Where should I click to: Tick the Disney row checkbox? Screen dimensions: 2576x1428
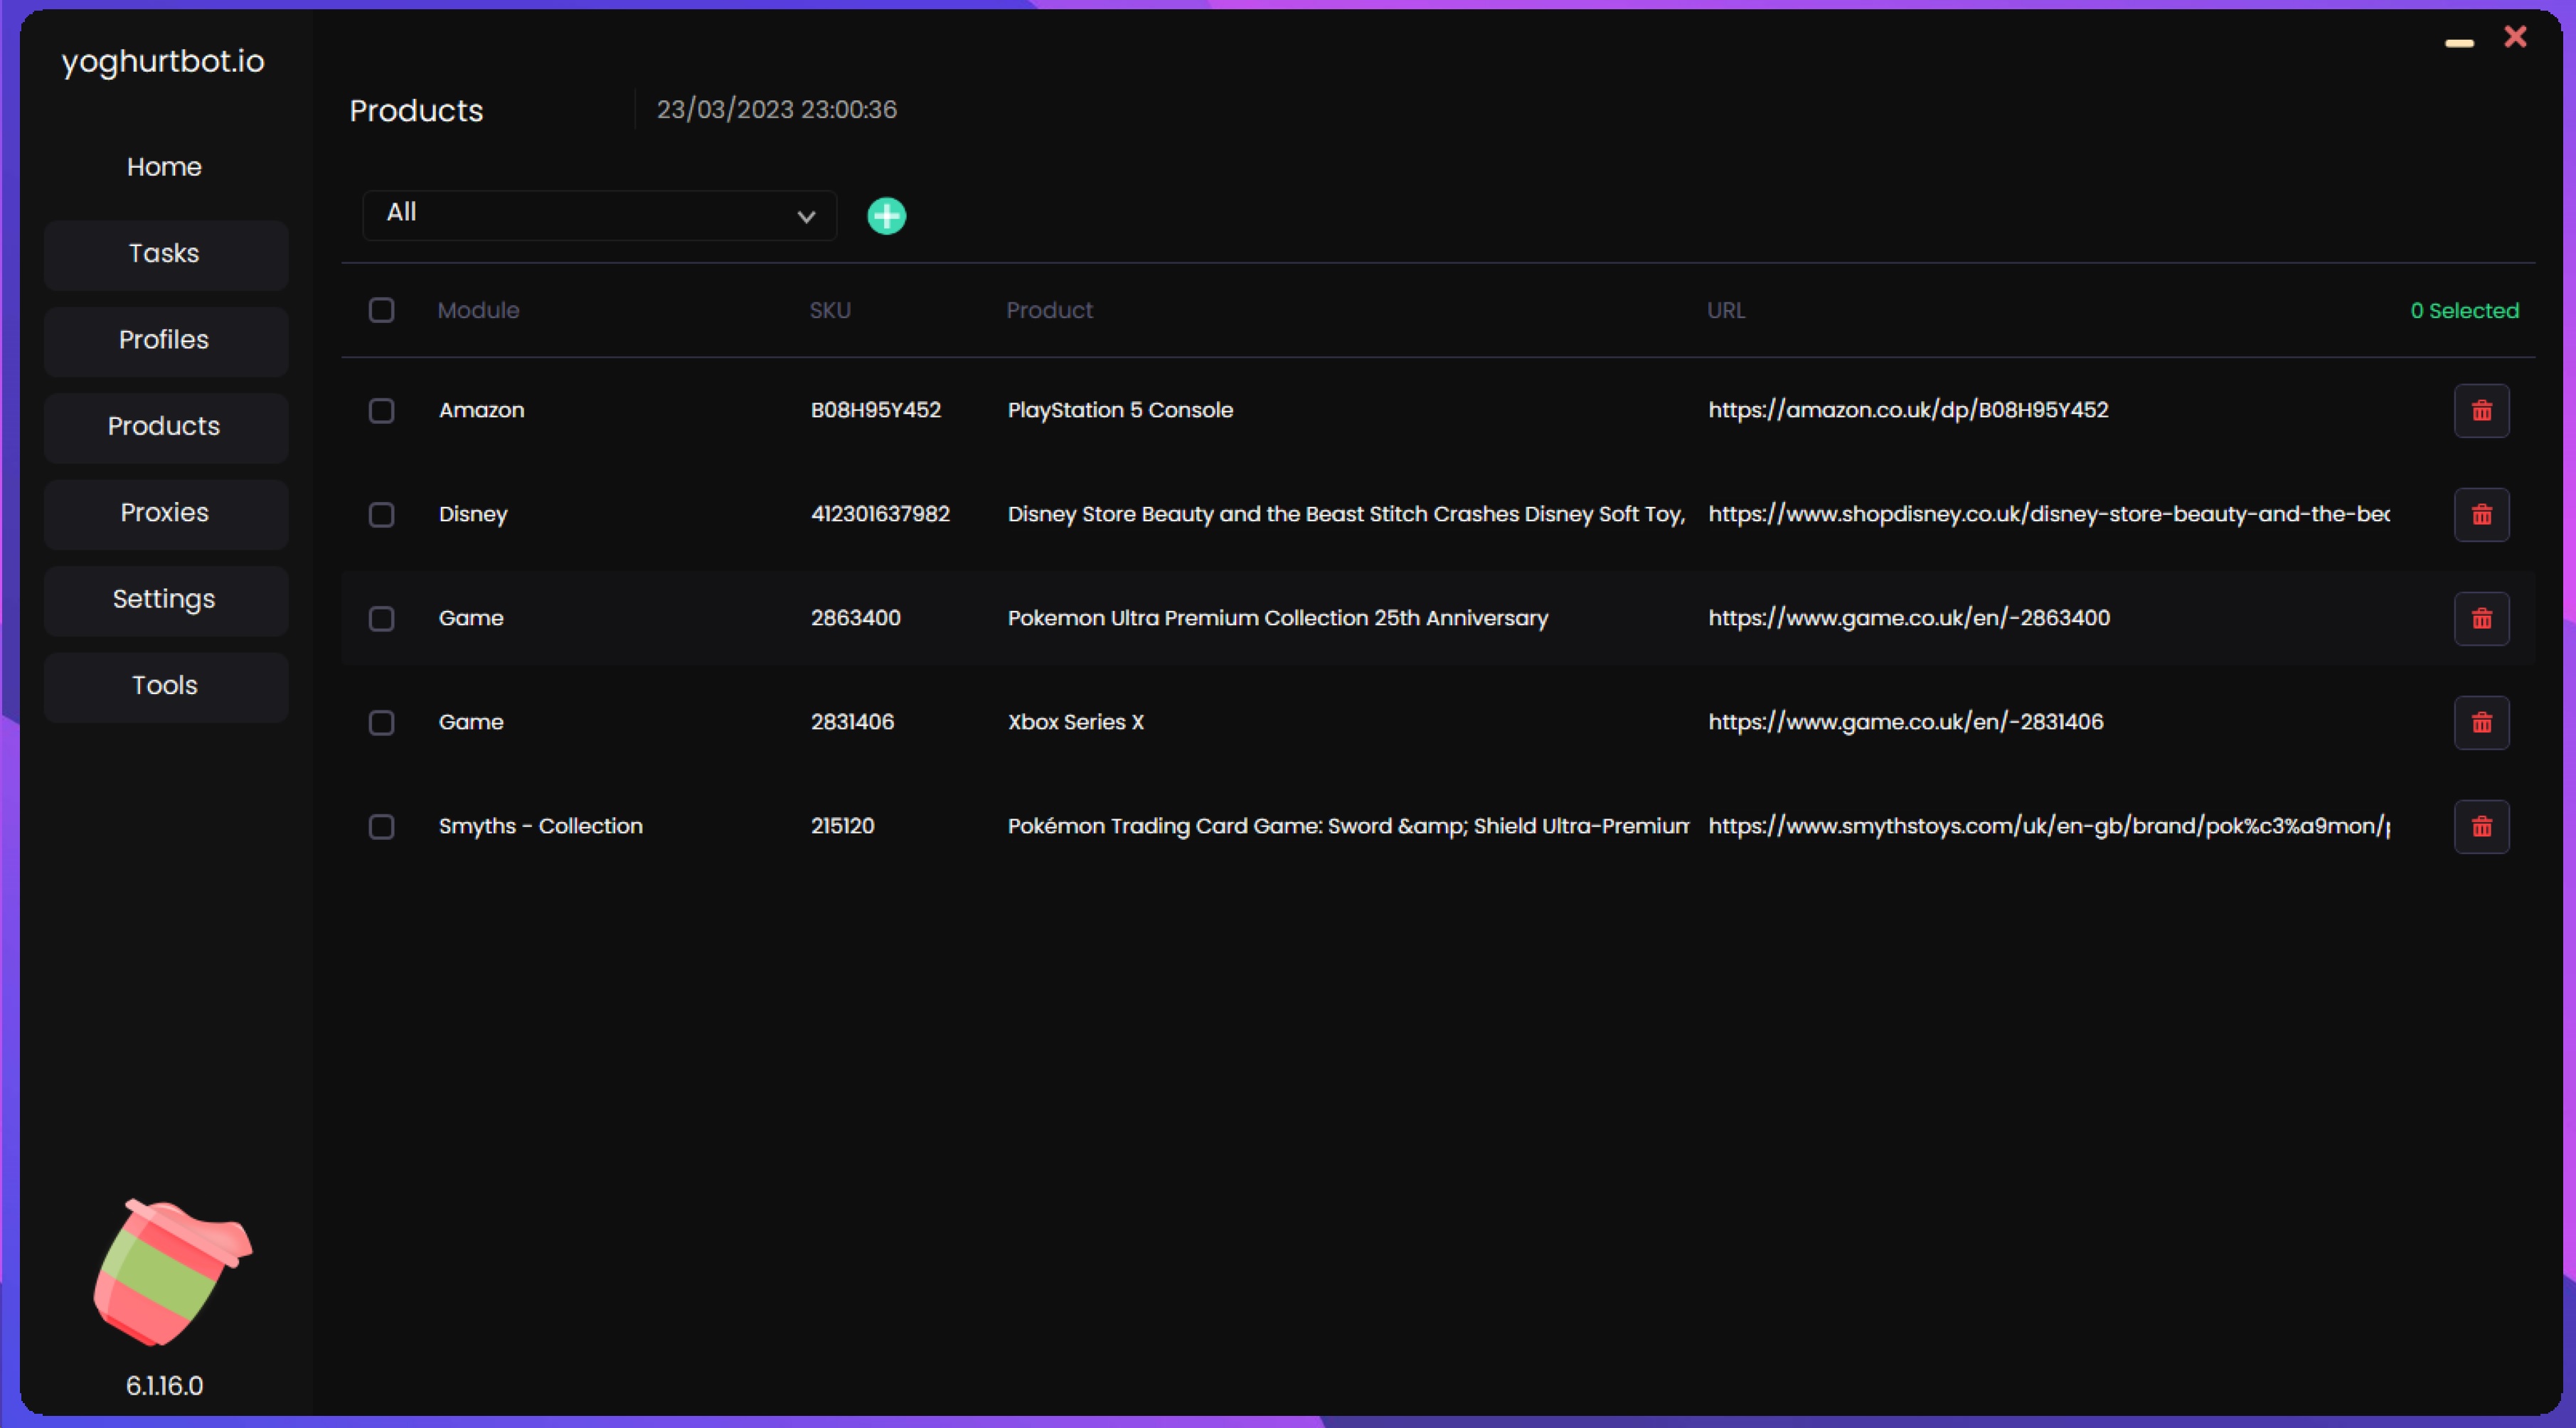pos(381,515)
